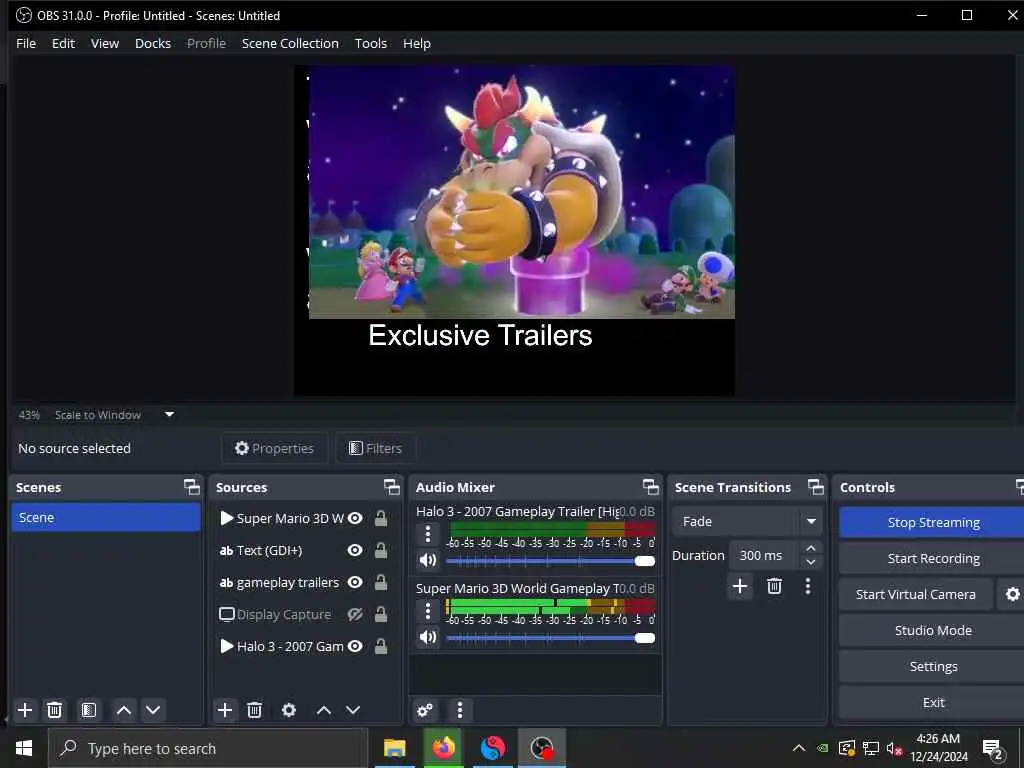Mute the Super Mario 3D World audio track
This screenshot has width=1024, height=768.
pos(428,637)
